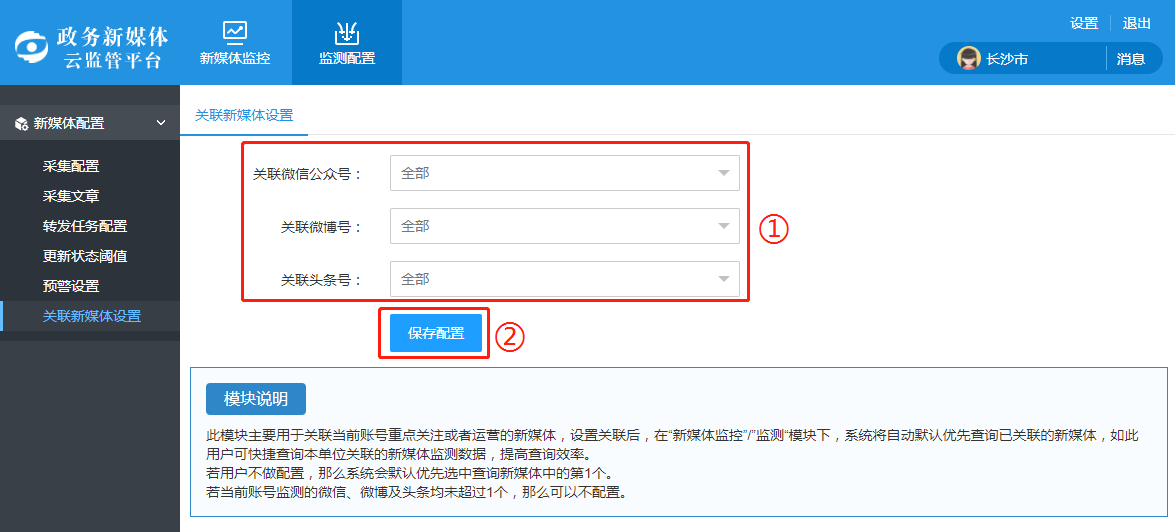Open 采集文章 in the sidebar
The image size is (1175, 532).
pos(71,196)
